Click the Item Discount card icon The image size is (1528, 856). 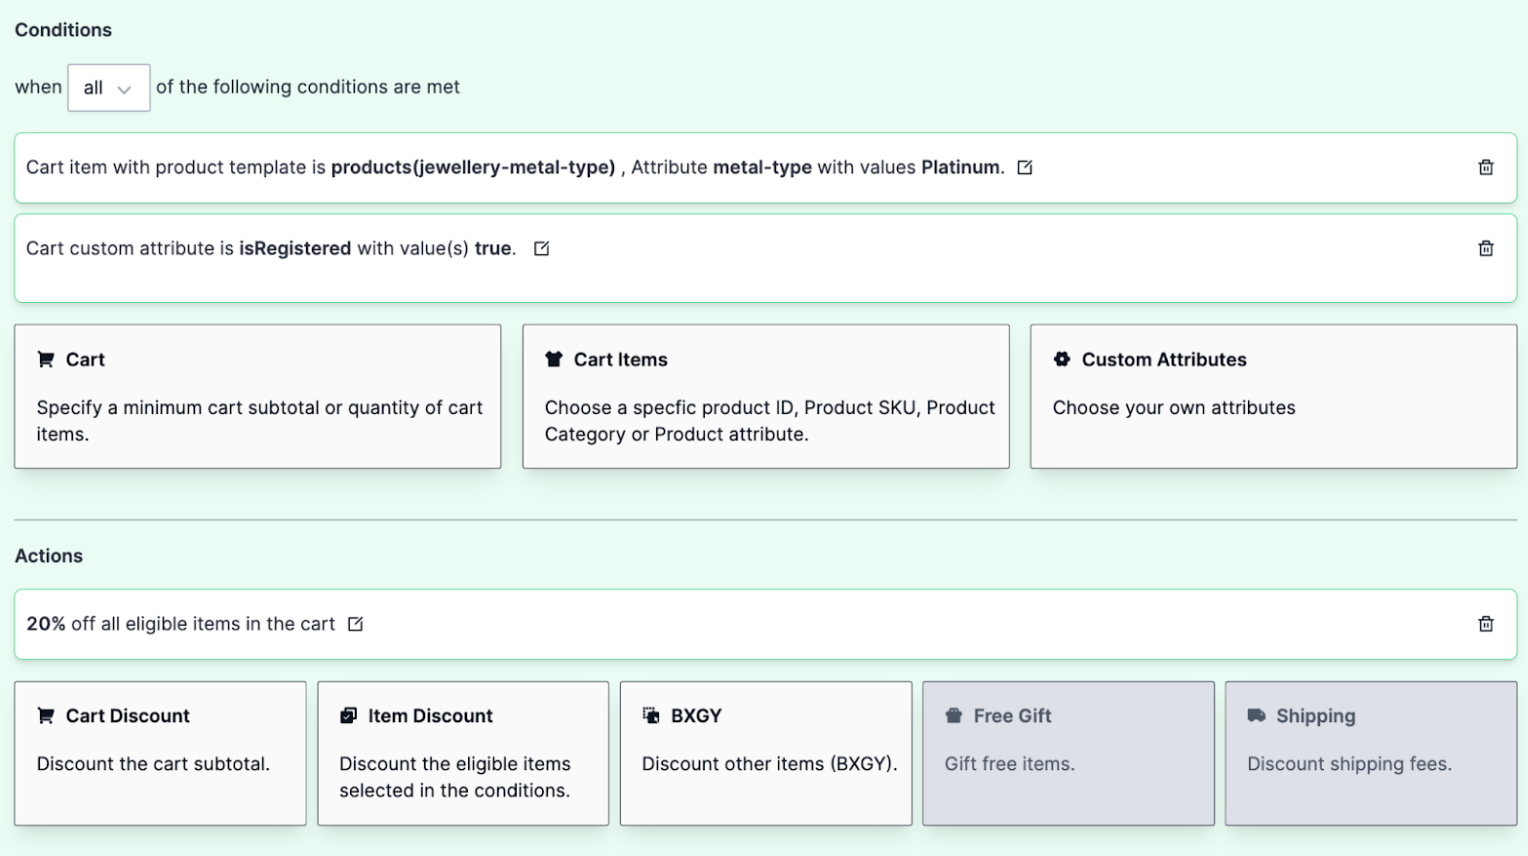tap(348, 715)
